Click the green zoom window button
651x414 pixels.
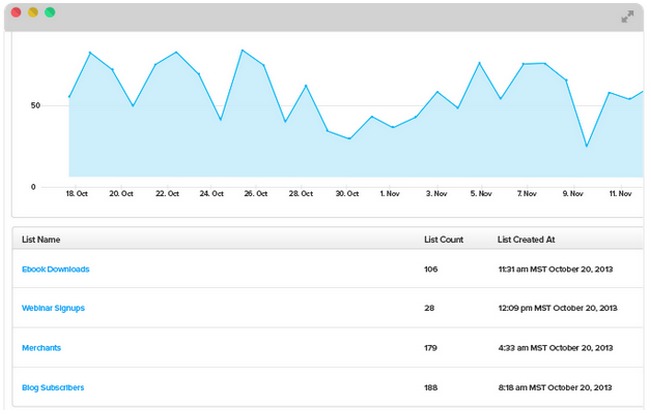pyautogui.click(x=50, y=12)
